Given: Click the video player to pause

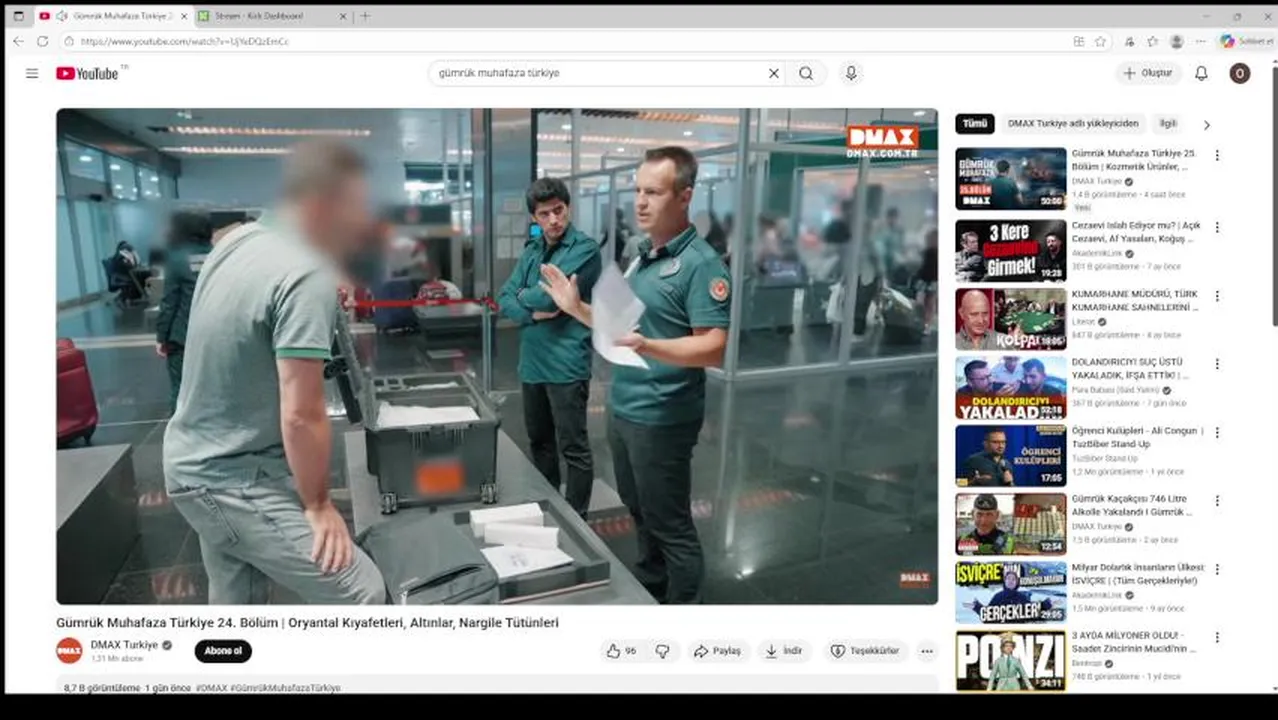Looking at the screenshot, I should 497,356.
